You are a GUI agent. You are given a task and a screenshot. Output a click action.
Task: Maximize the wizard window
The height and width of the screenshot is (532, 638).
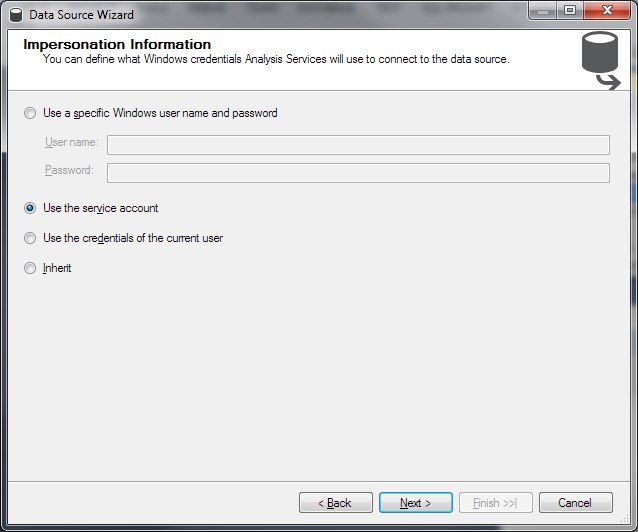(571, 12)
